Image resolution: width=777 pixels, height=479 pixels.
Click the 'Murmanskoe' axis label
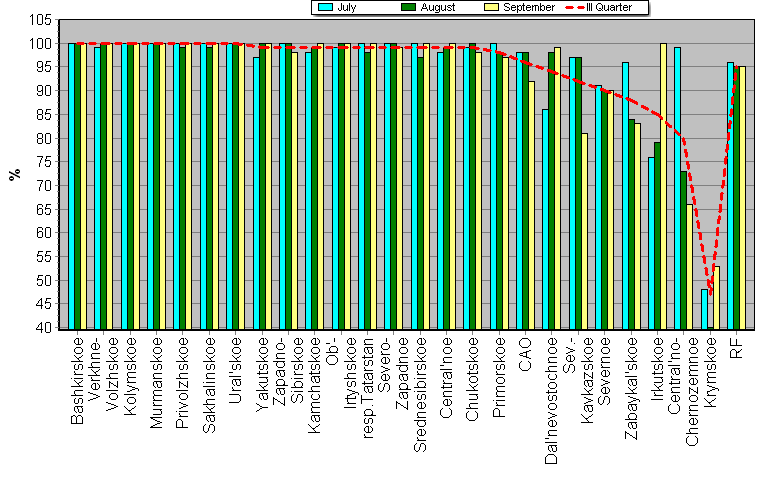[x=156, y=382]
